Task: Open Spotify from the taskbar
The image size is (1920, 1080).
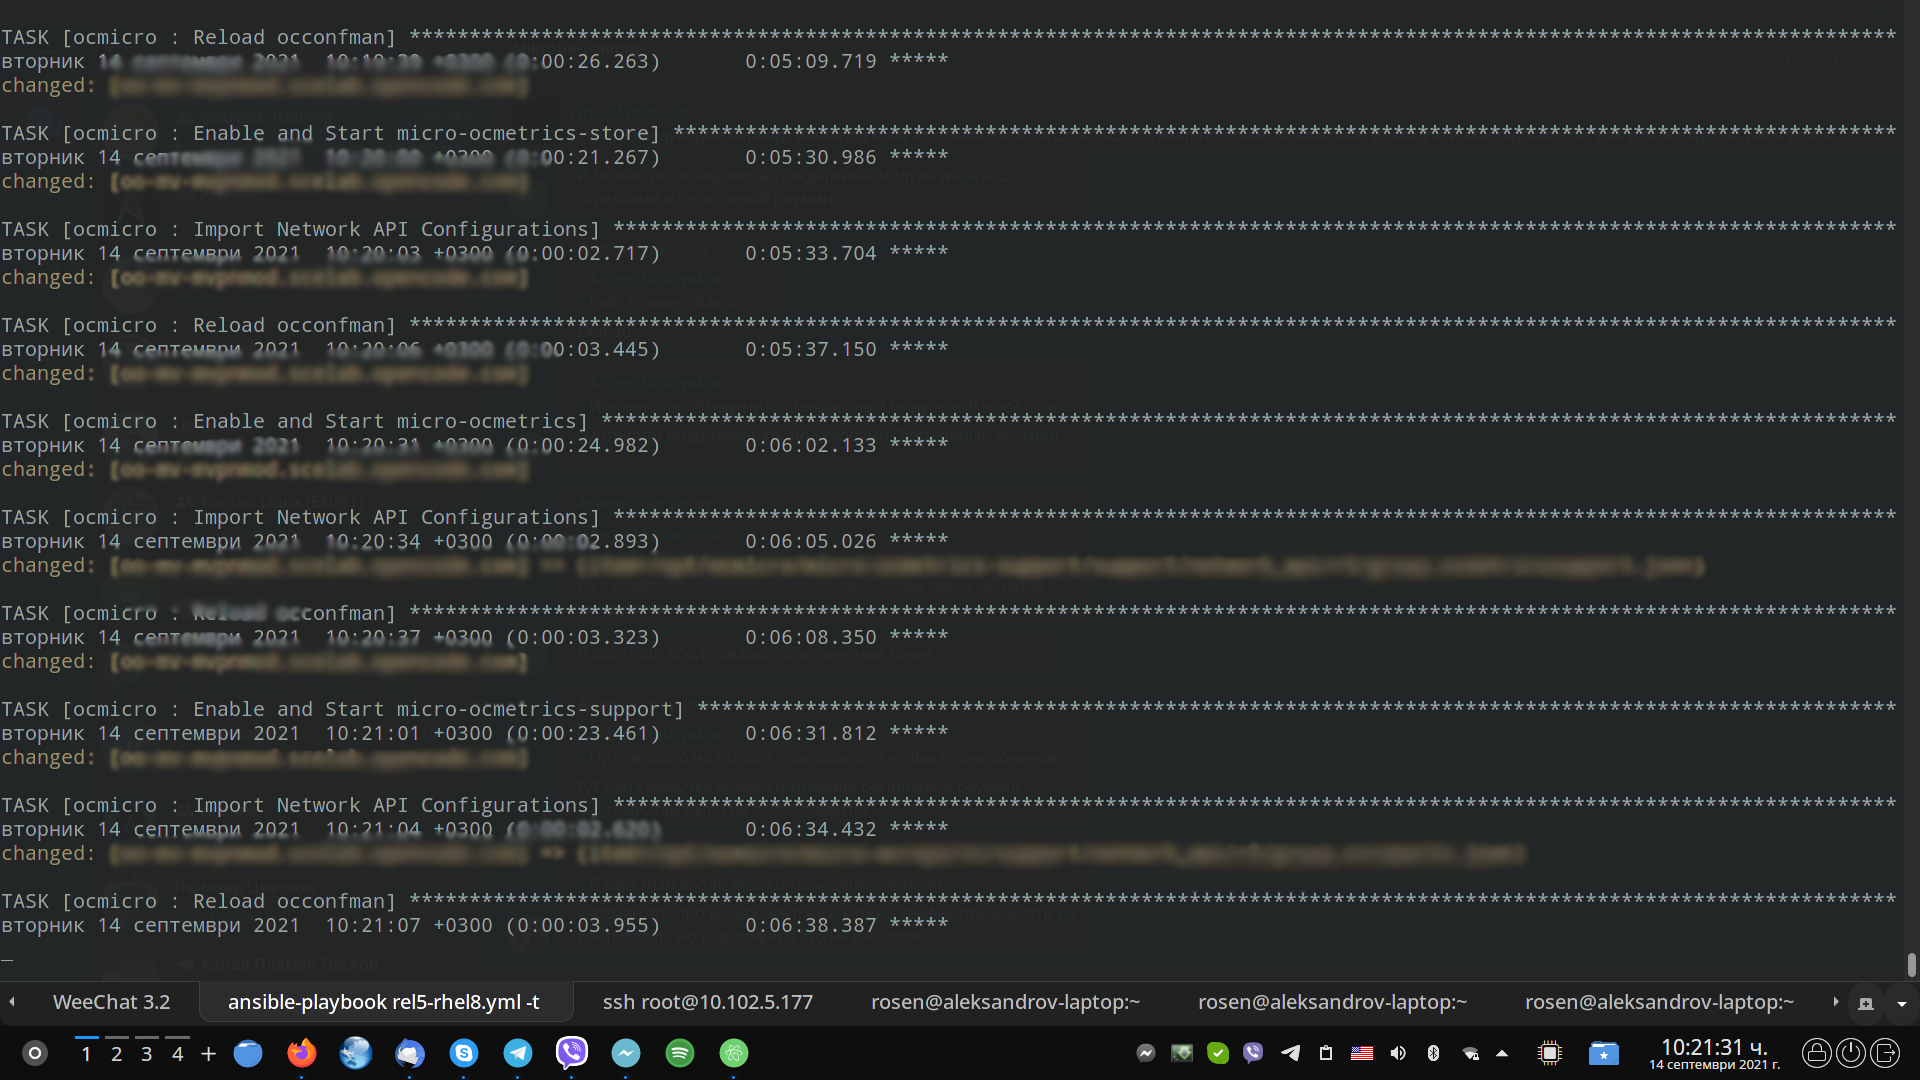Action: tap(679, 1053)
